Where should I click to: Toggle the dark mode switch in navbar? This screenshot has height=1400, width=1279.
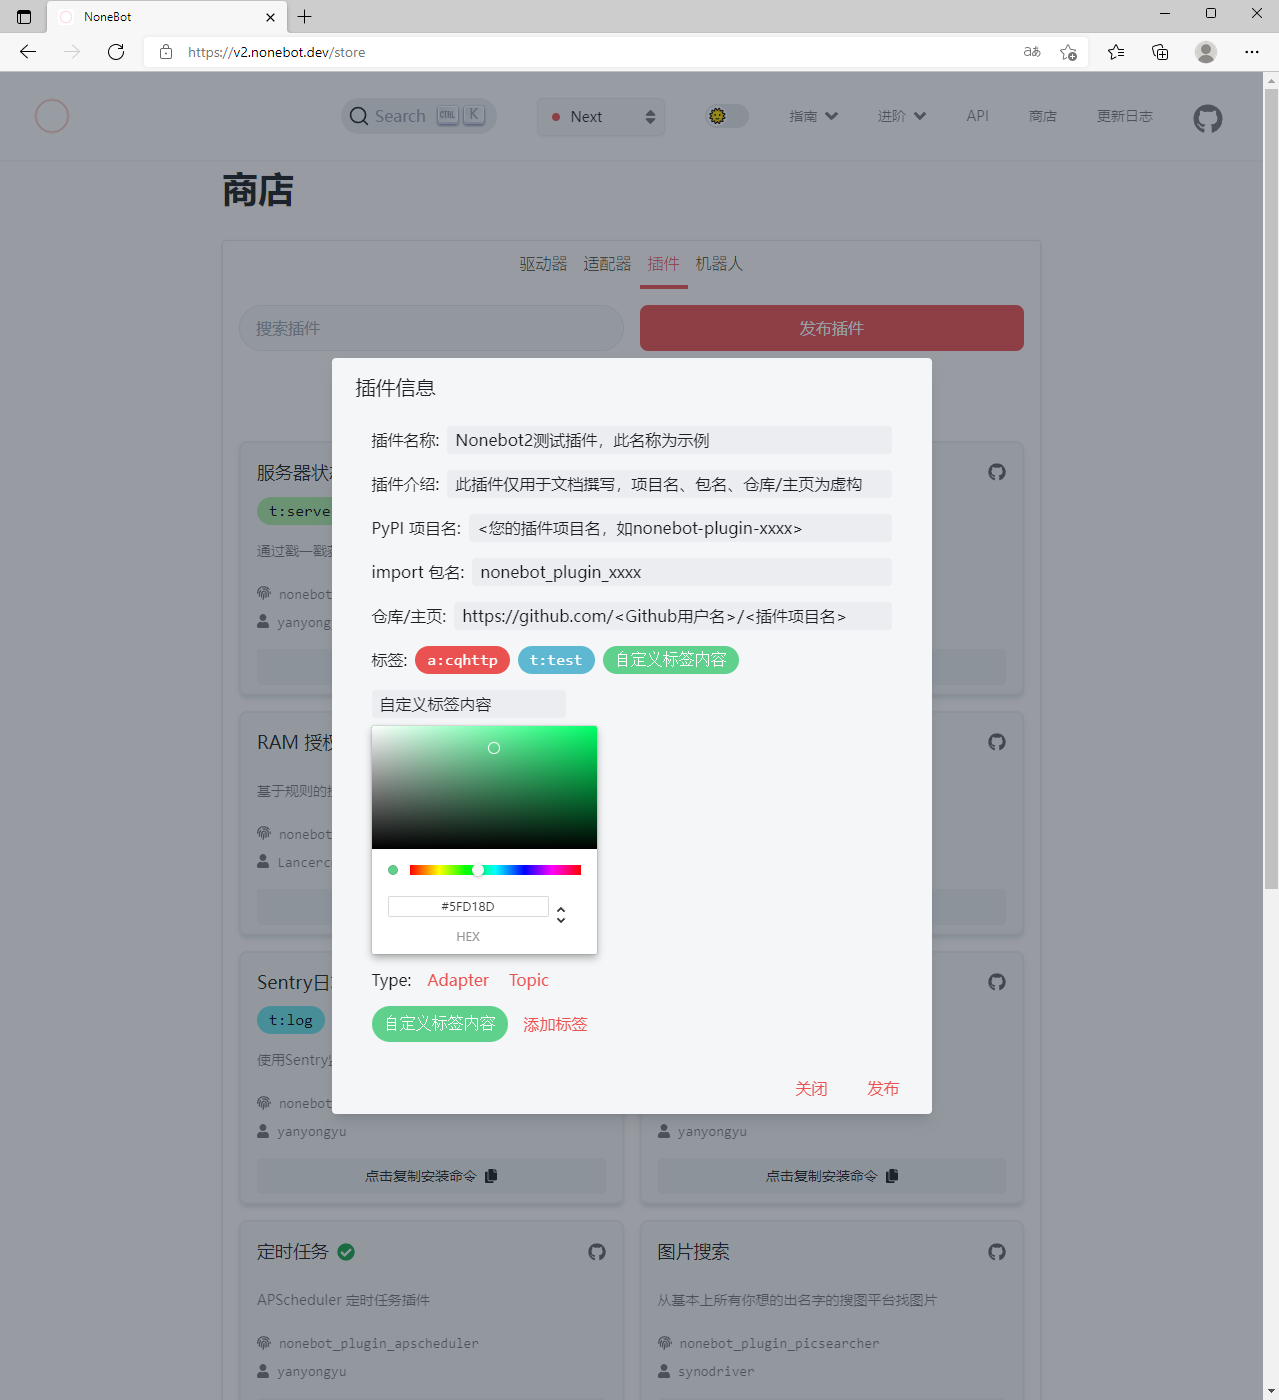coord(725,116)
